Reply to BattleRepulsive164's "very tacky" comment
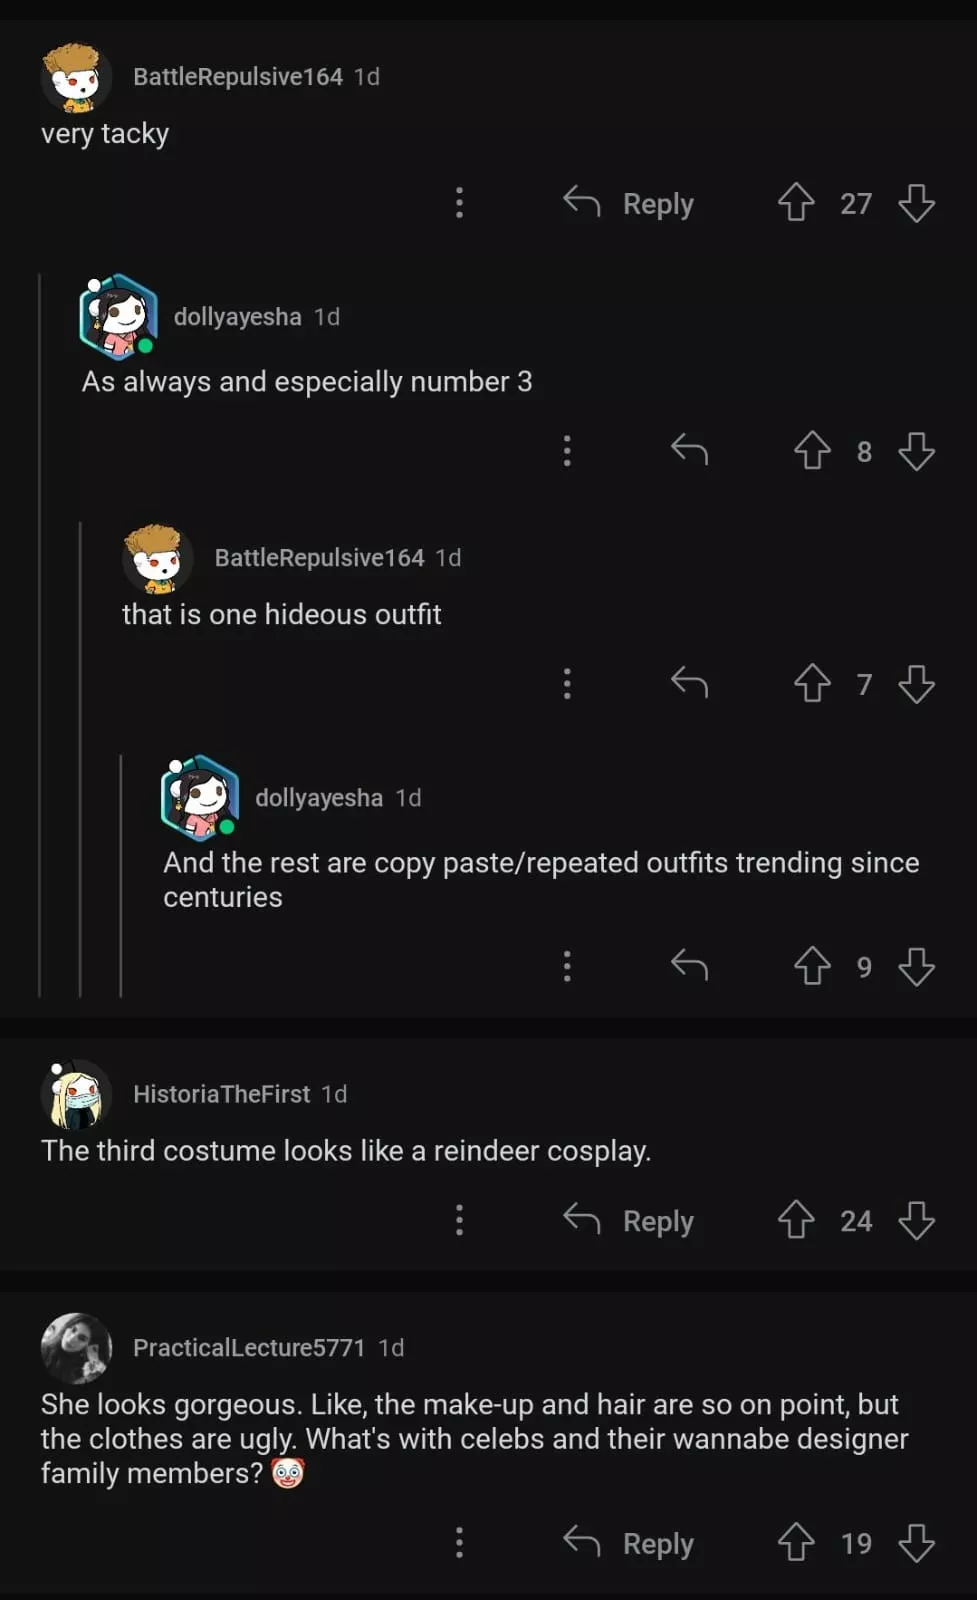The image size is (977, 1600). [629, 203]
